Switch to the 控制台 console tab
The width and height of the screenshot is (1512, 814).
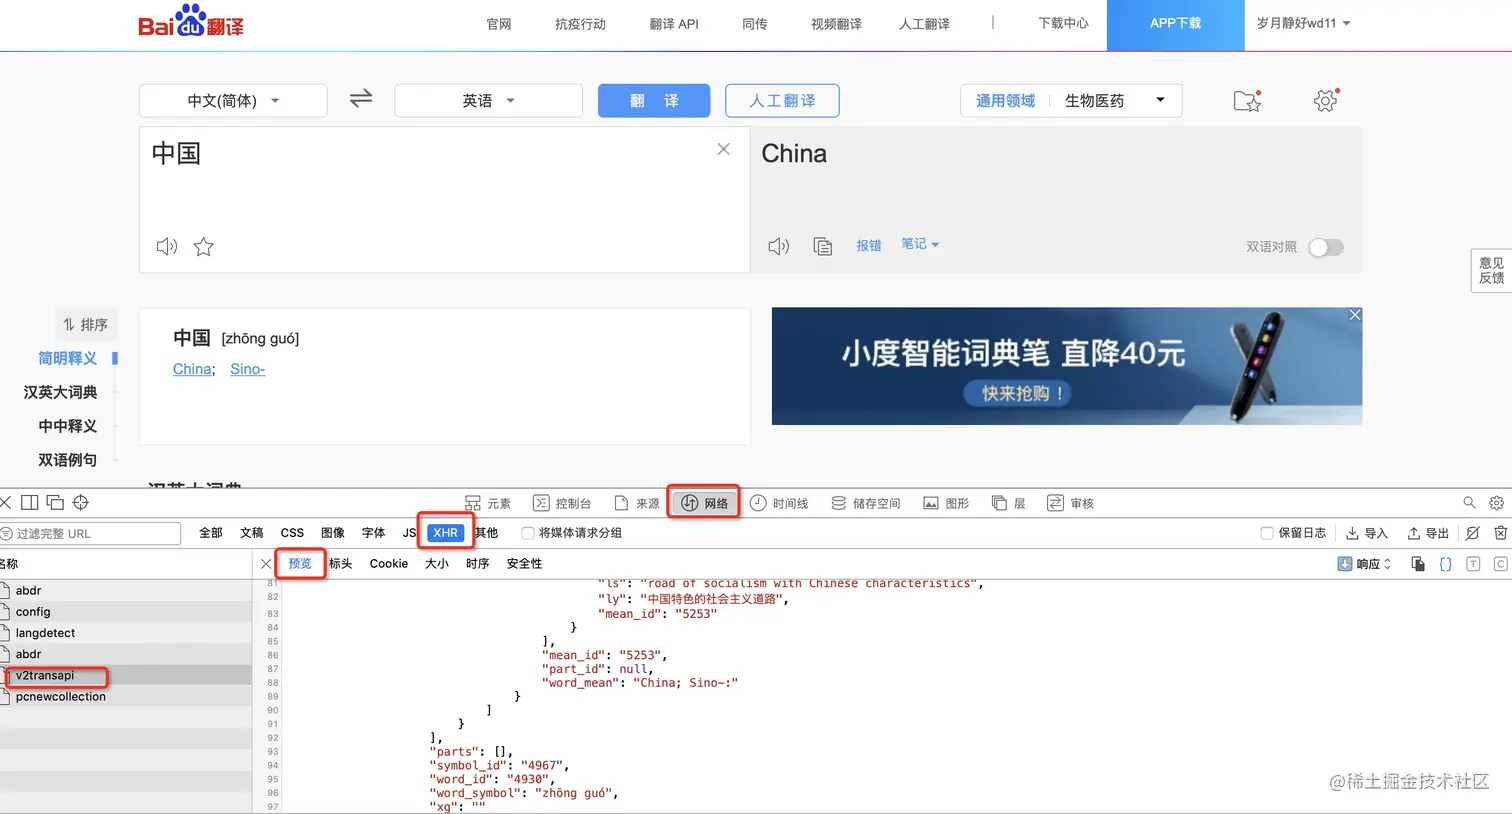(562, 503)
